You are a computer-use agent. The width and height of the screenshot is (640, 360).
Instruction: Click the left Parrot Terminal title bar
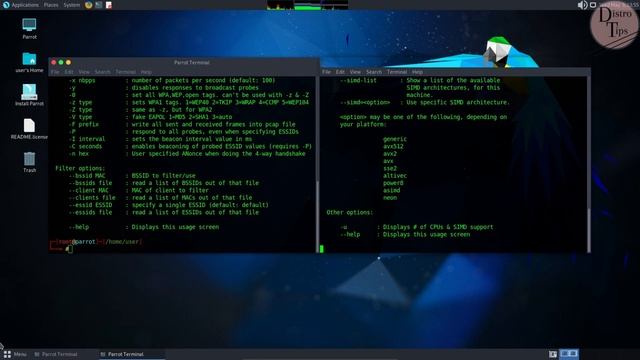click(x=192, y=62)
